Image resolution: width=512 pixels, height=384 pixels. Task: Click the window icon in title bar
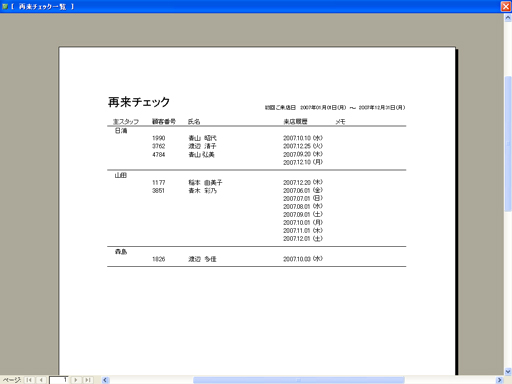click(5, 6)
